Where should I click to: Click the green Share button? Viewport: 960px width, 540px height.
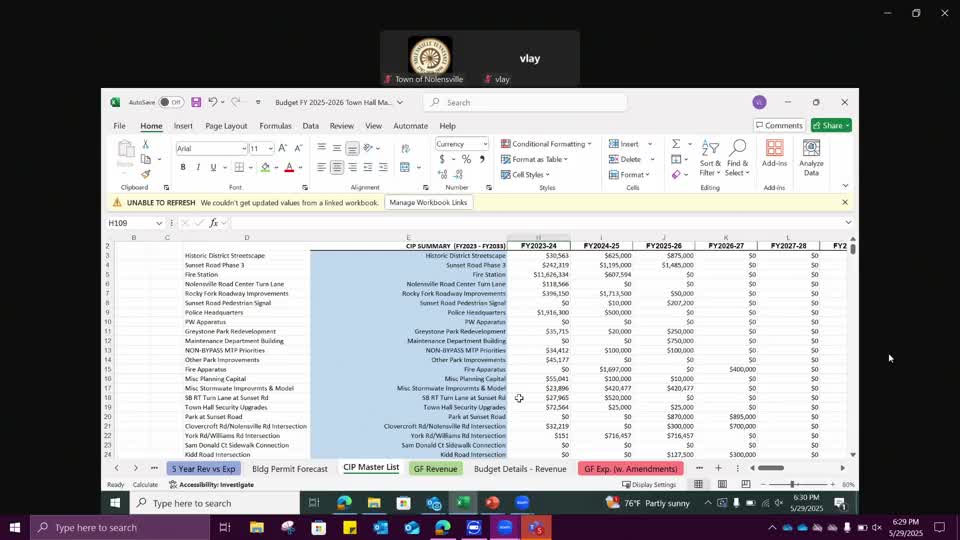pyautogui.click(x=831, y=125)
